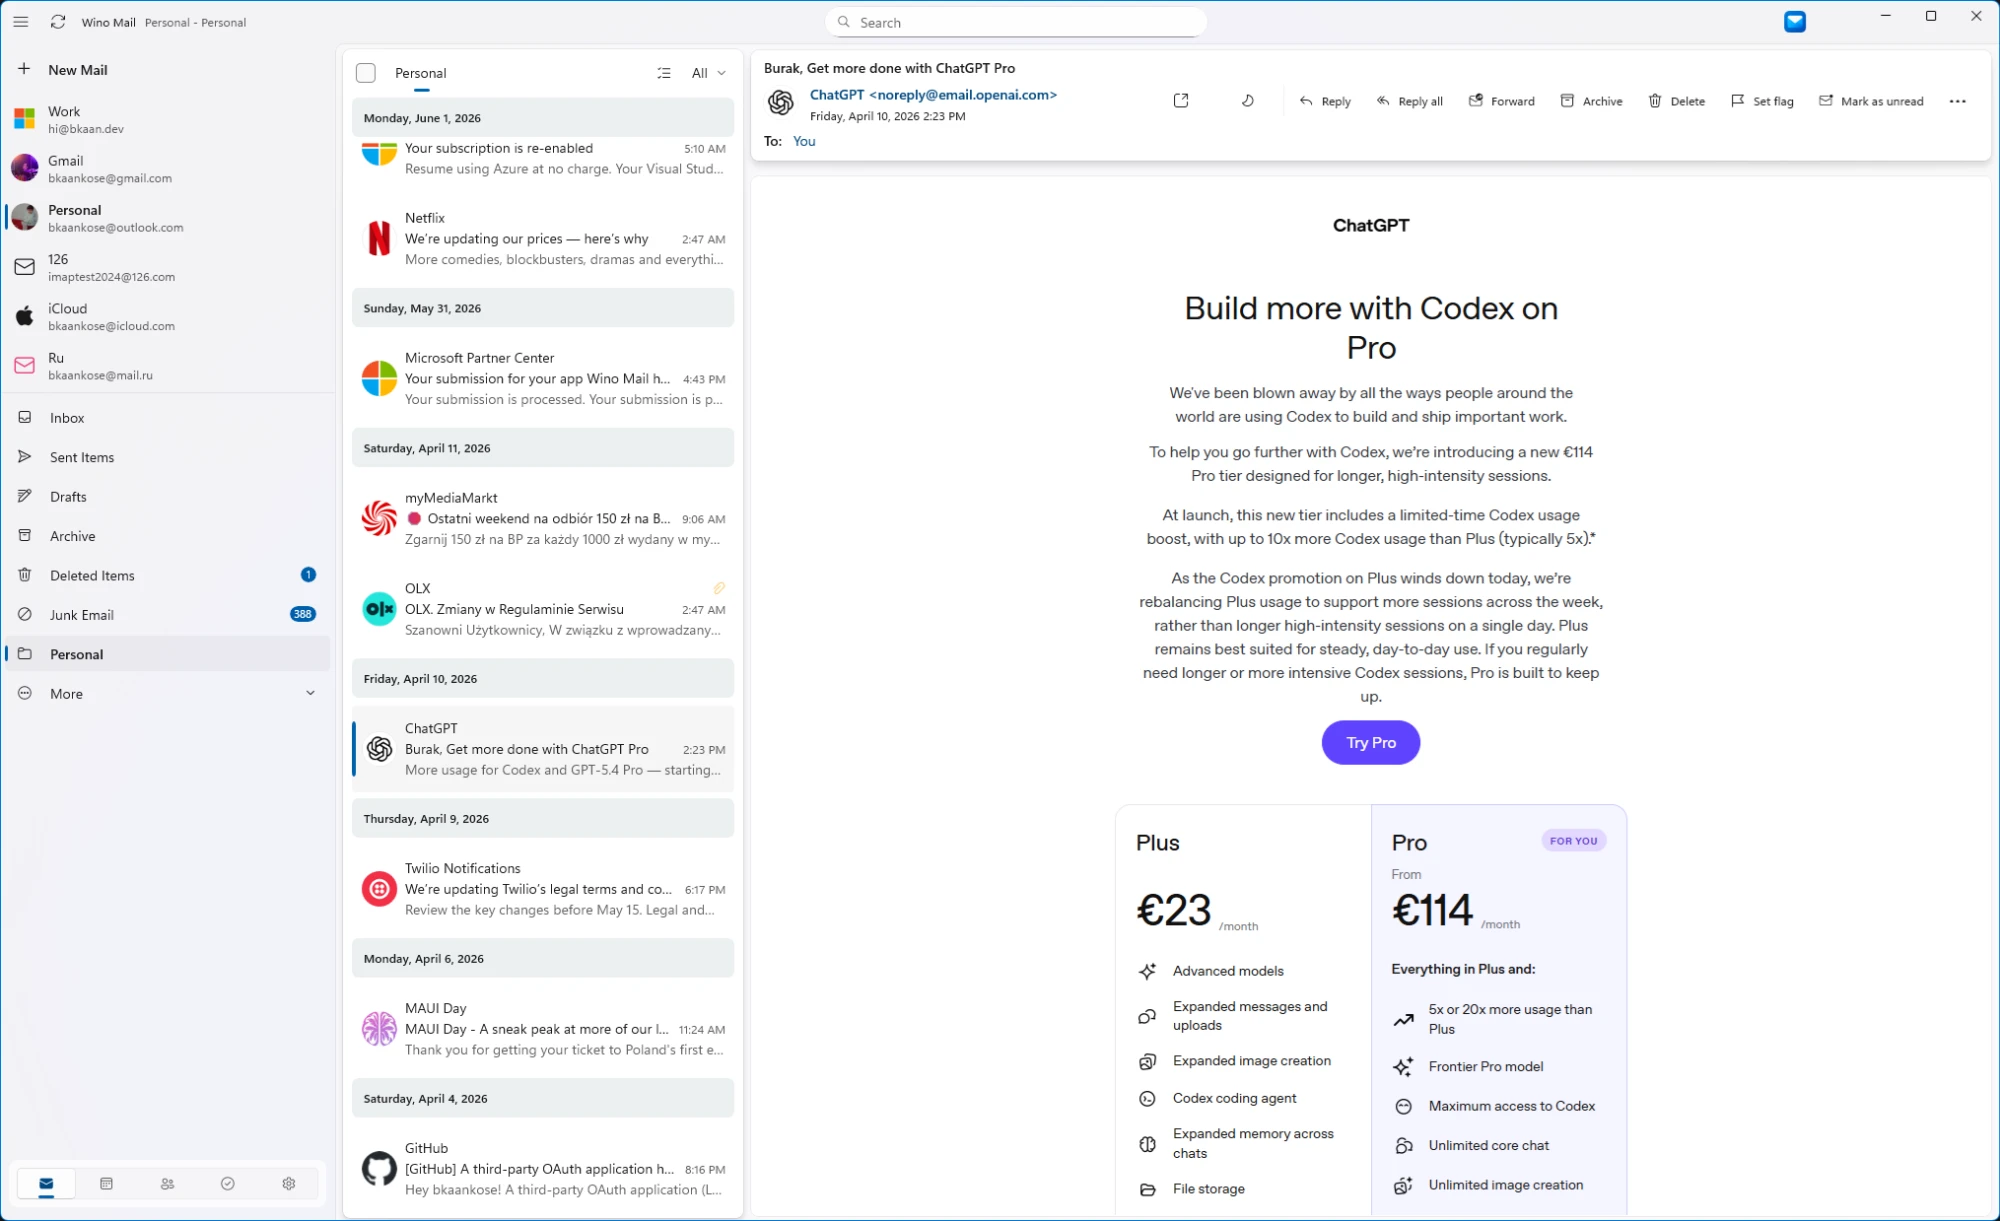This screenshot has height=1221, width=2000.
Task: Select the Ru mail.ru account
Action: pos(168,366)
